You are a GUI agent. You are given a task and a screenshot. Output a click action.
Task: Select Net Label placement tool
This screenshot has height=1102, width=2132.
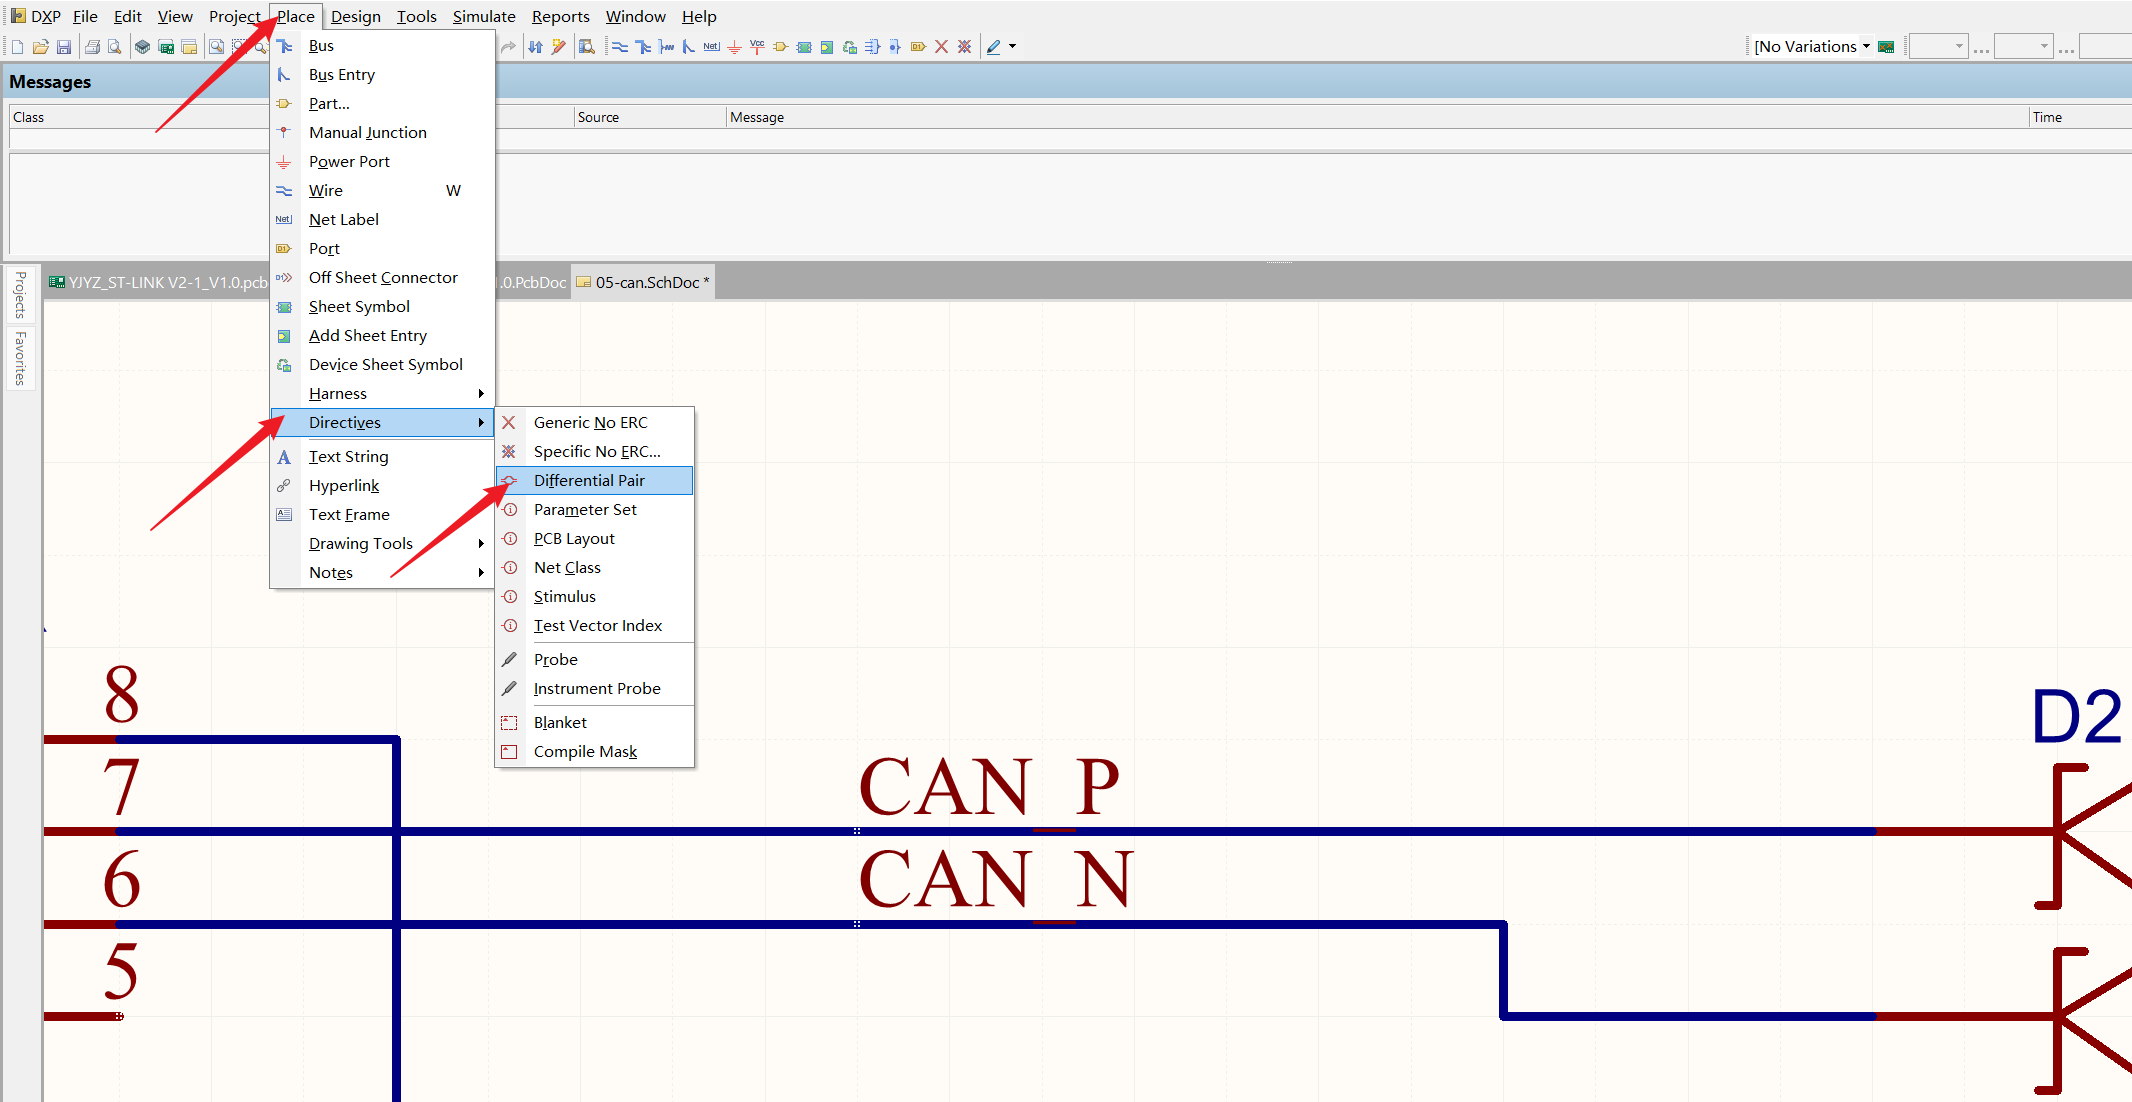[x=343, y=219]
